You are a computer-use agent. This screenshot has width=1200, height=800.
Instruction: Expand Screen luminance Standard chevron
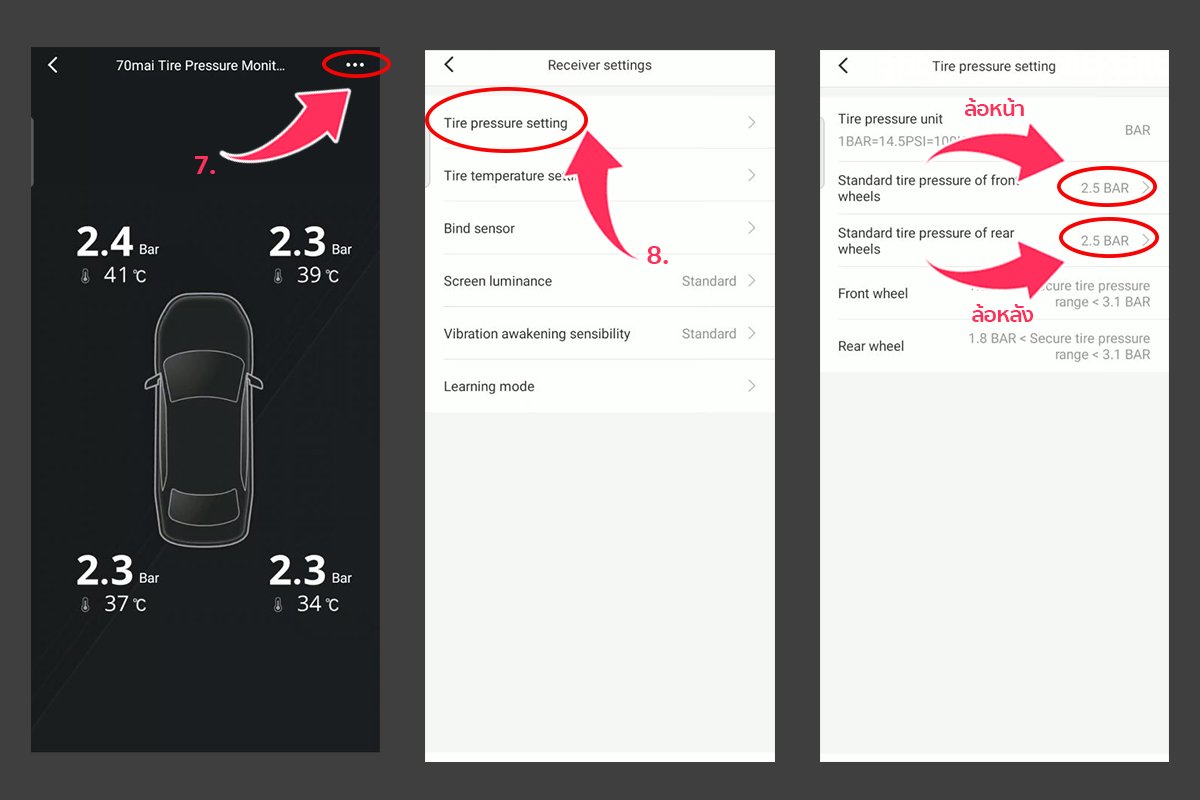pyautogui.click(x=752, y=281)
